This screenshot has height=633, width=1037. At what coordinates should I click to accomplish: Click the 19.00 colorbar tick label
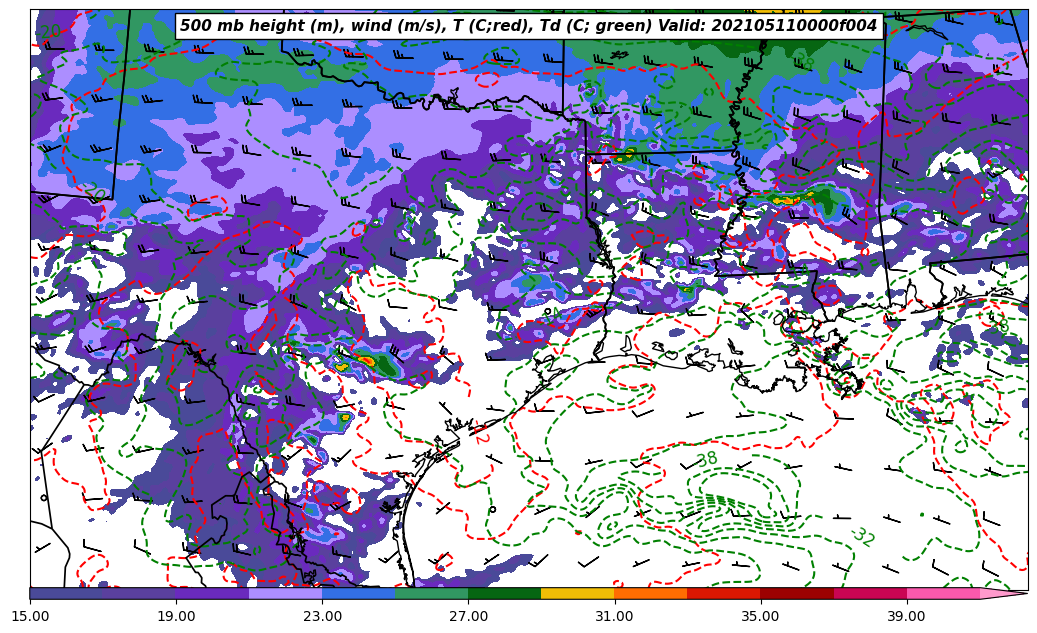[176, 616]
